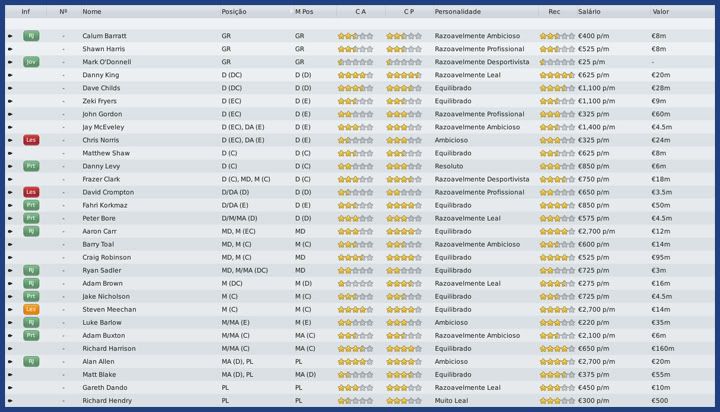Click the row arrow beside Richard Hendry
This screenshot has height=412, width=720.
10,400
